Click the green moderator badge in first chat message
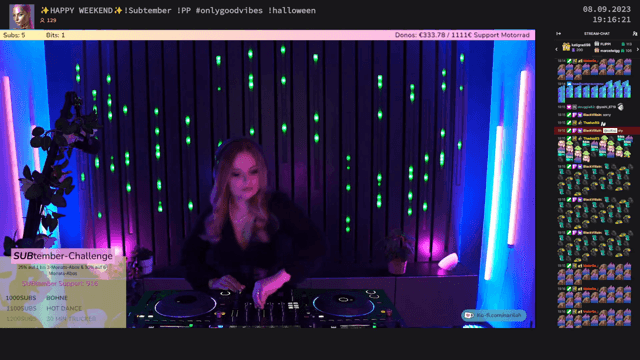640x360 pixels. [x=569, y=61]
